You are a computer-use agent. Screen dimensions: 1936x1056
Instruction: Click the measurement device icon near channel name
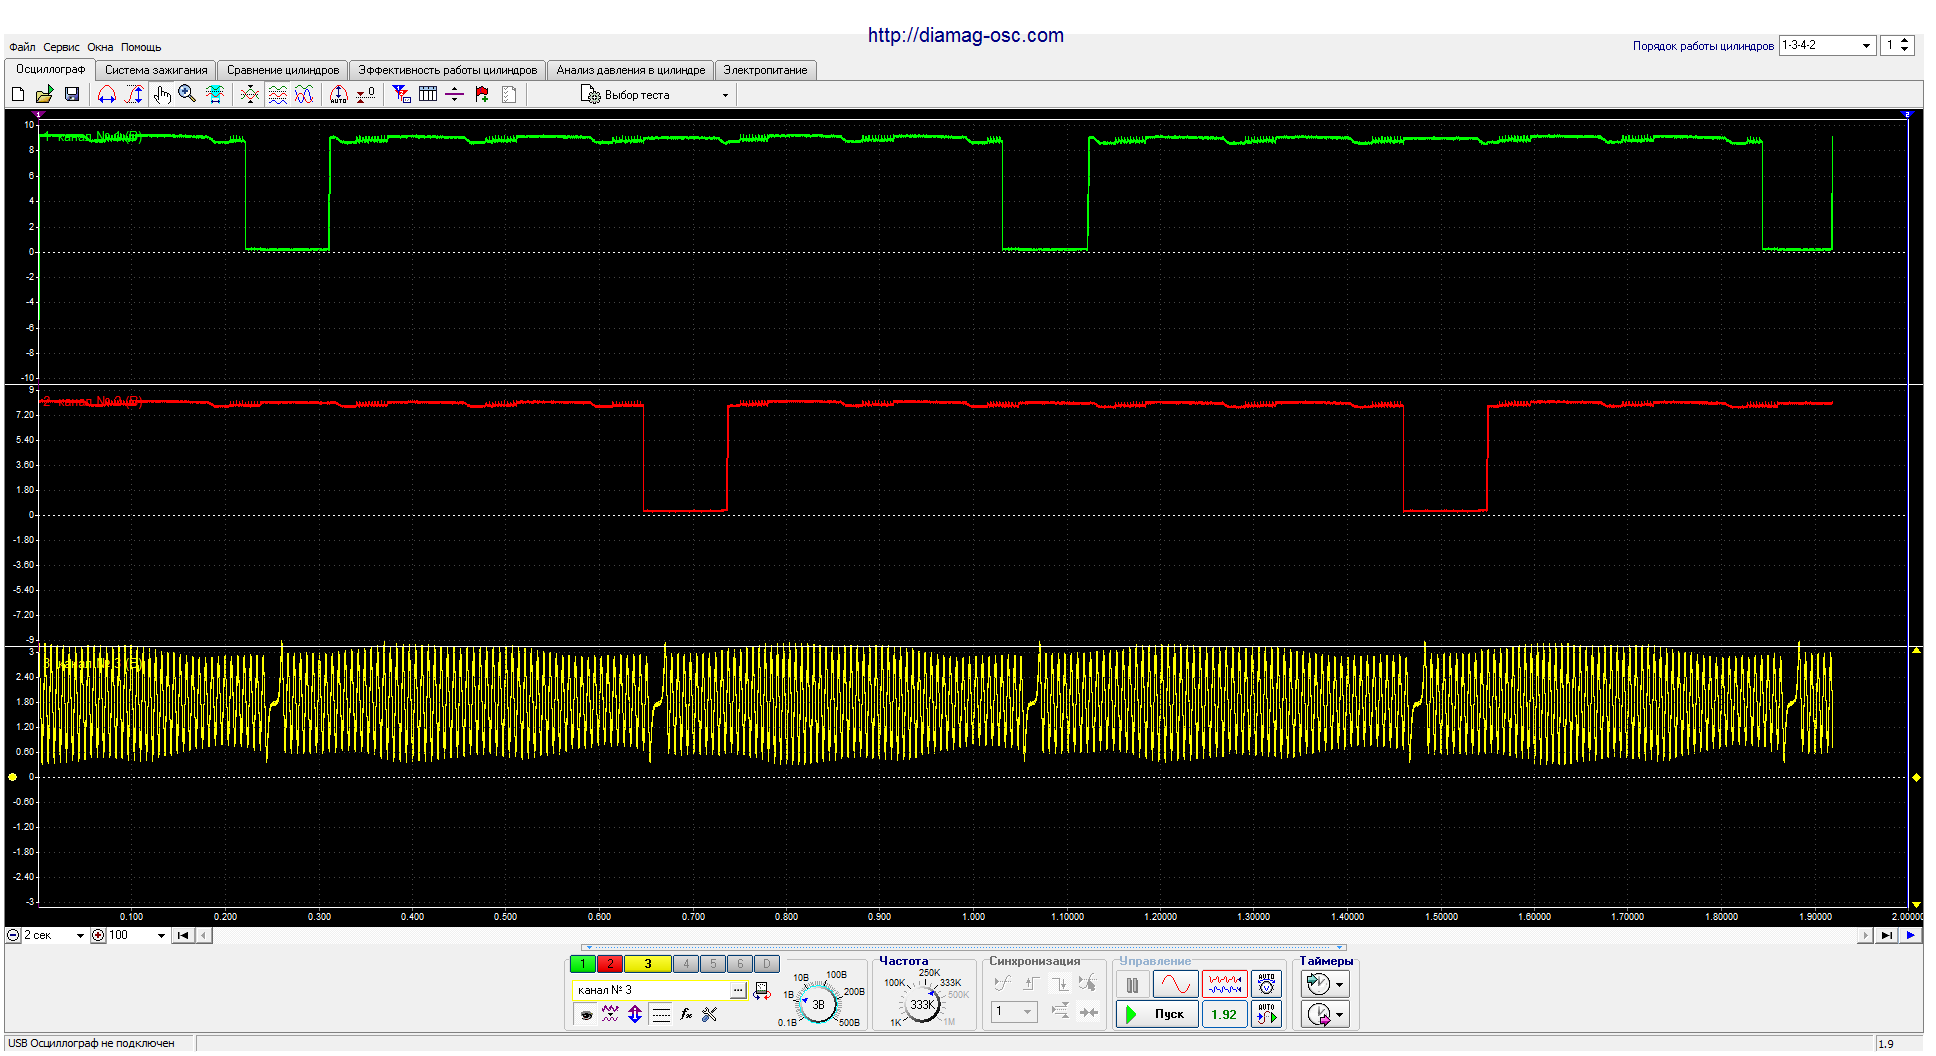pos(762,990)
